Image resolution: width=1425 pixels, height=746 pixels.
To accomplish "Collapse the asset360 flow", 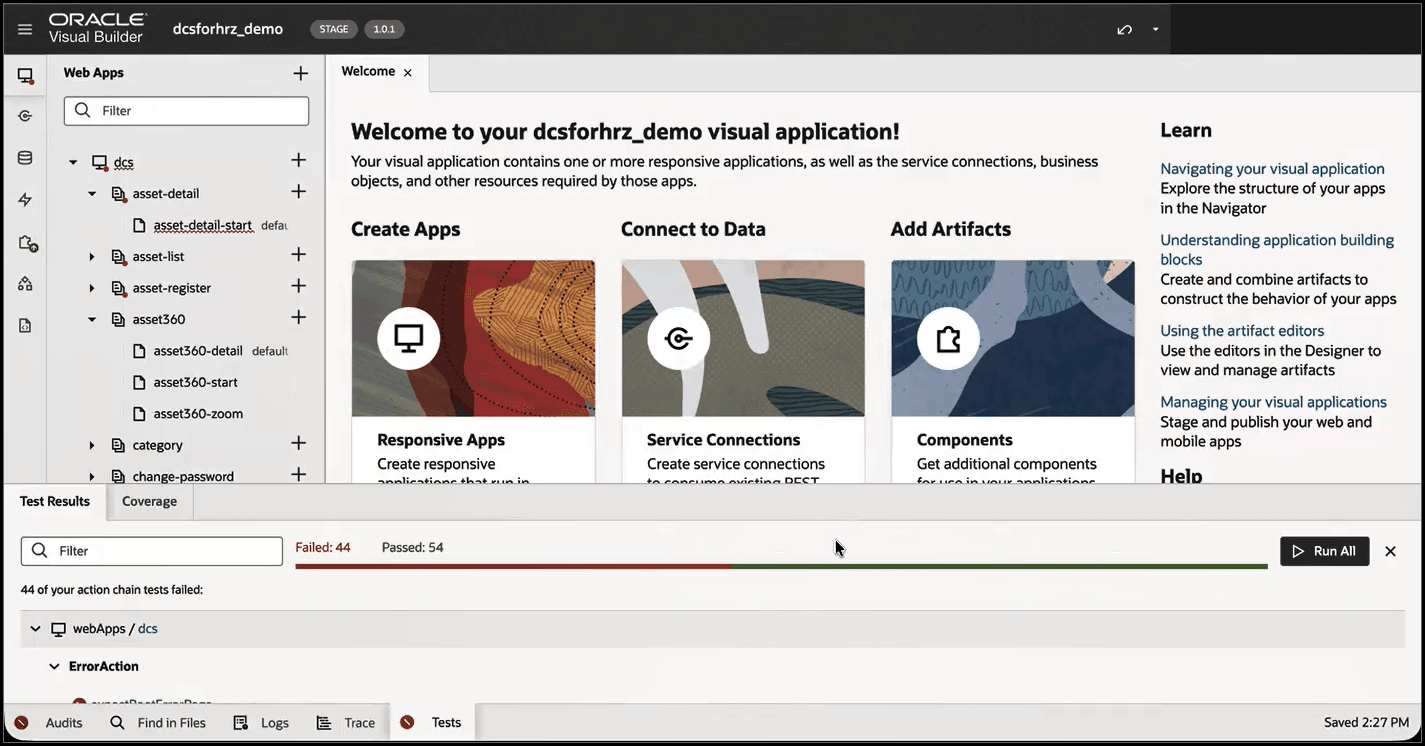I will click(x=92, y=320).
